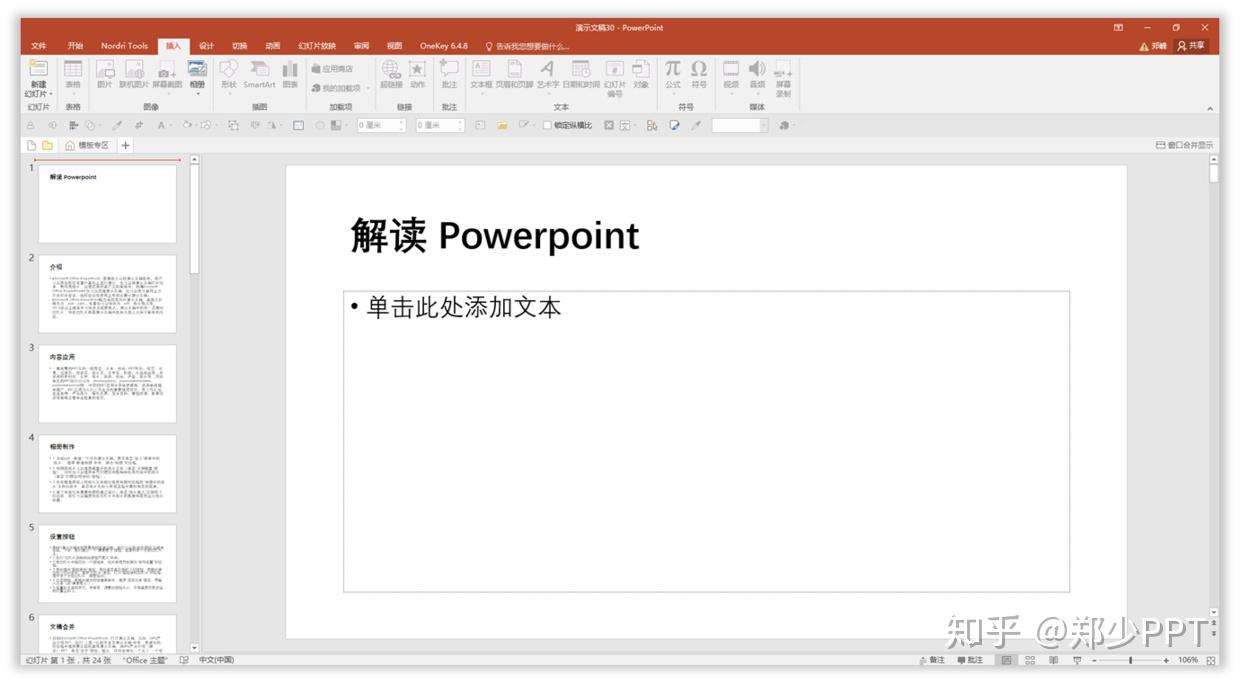Viewport: 1240px width, 683px height.
Task: Open the ribbon display options button
Action: 1118,28
